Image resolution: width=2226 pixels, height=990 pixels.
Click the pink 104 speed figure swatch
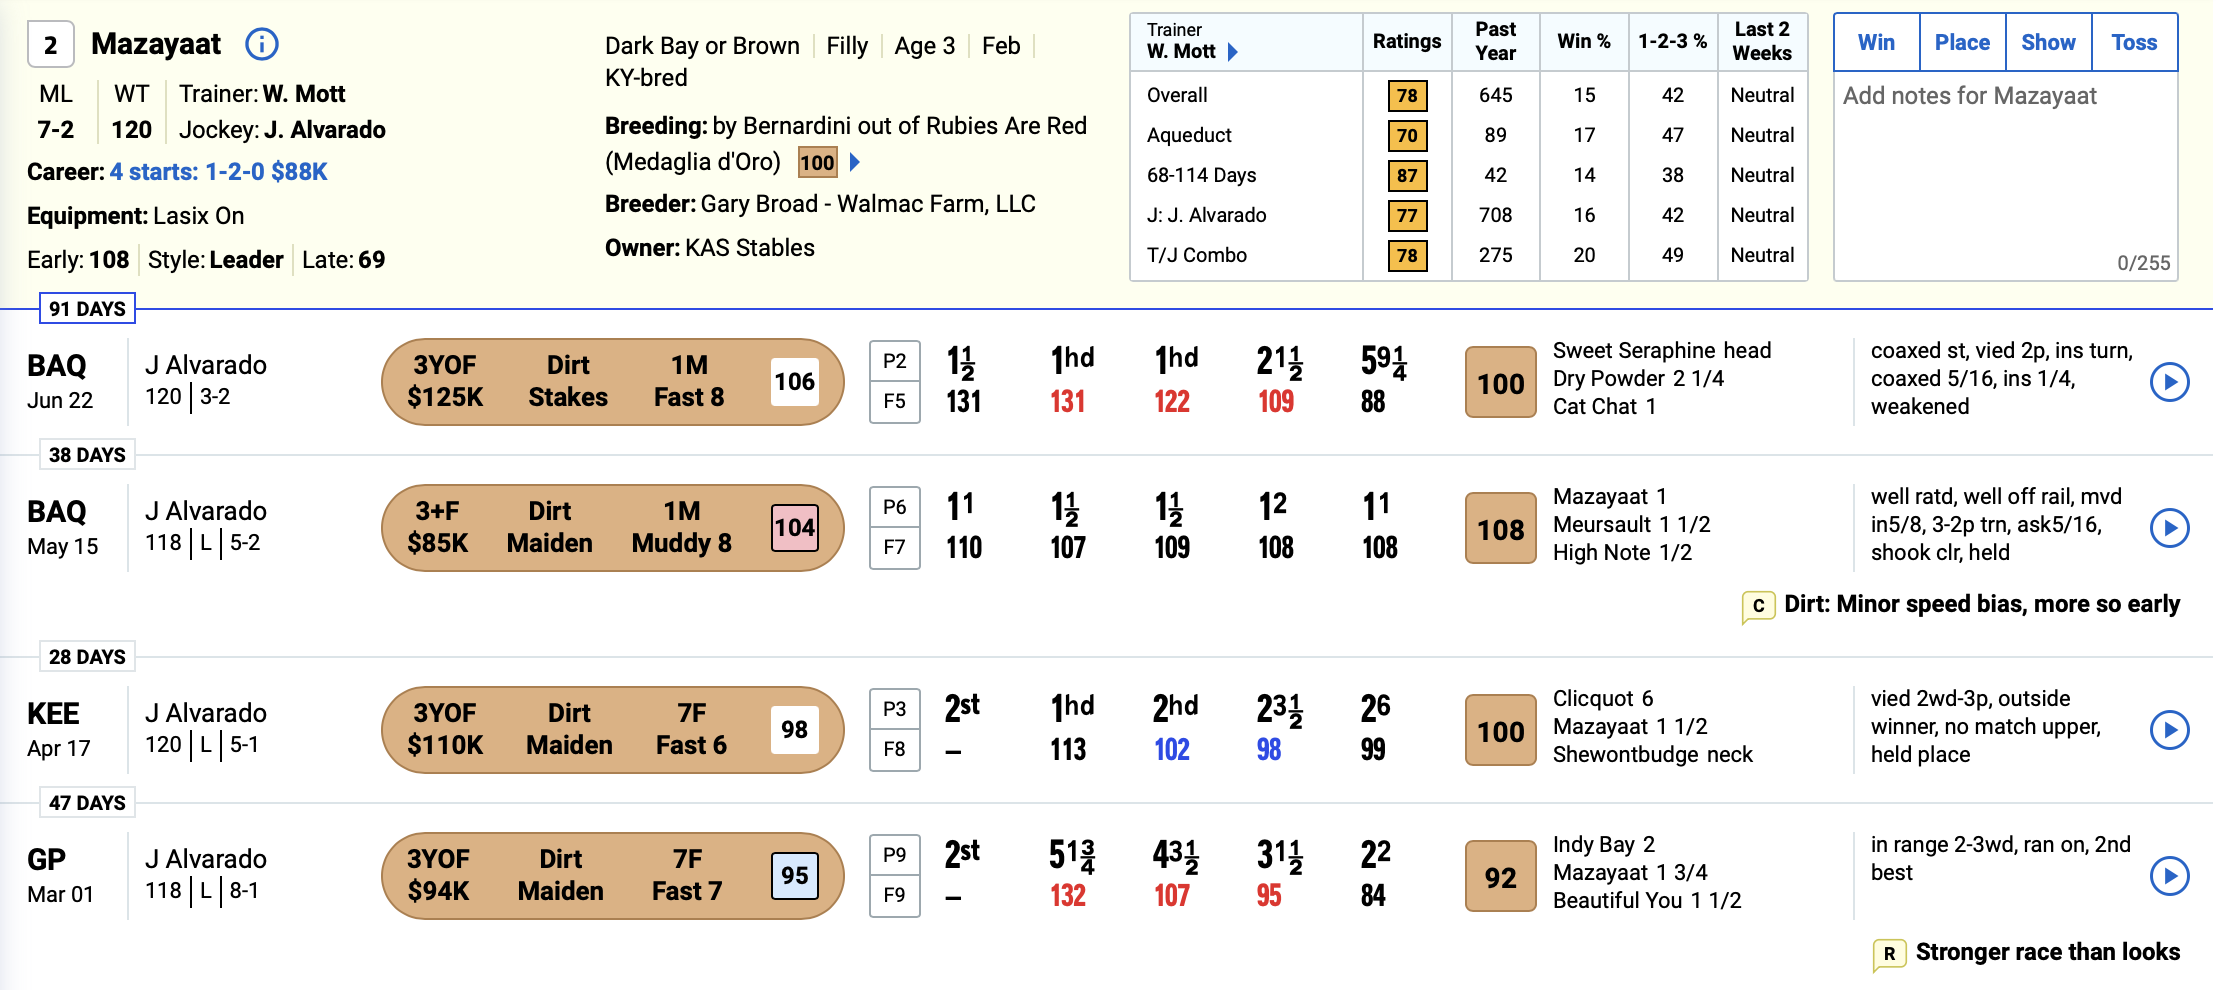pyautogui.click(x=795, y=528)
